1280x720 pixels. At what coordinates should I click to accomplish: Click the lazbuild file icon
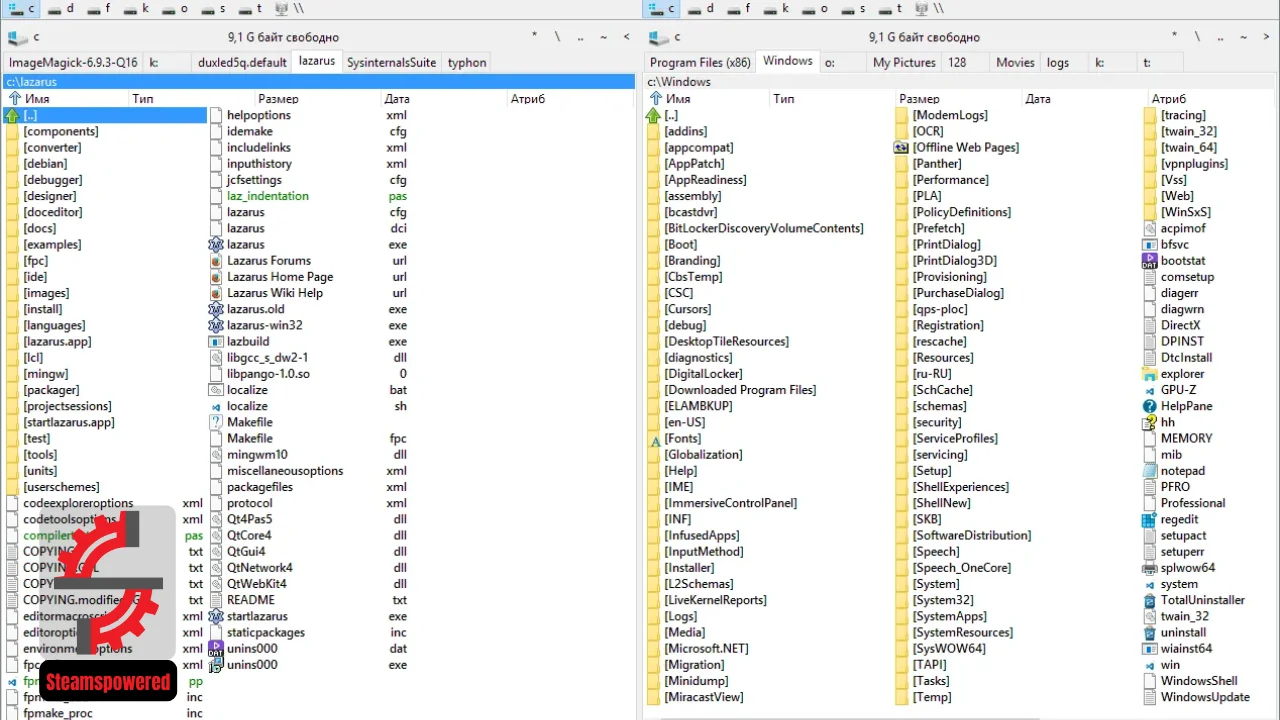click(x=216, y=341)
